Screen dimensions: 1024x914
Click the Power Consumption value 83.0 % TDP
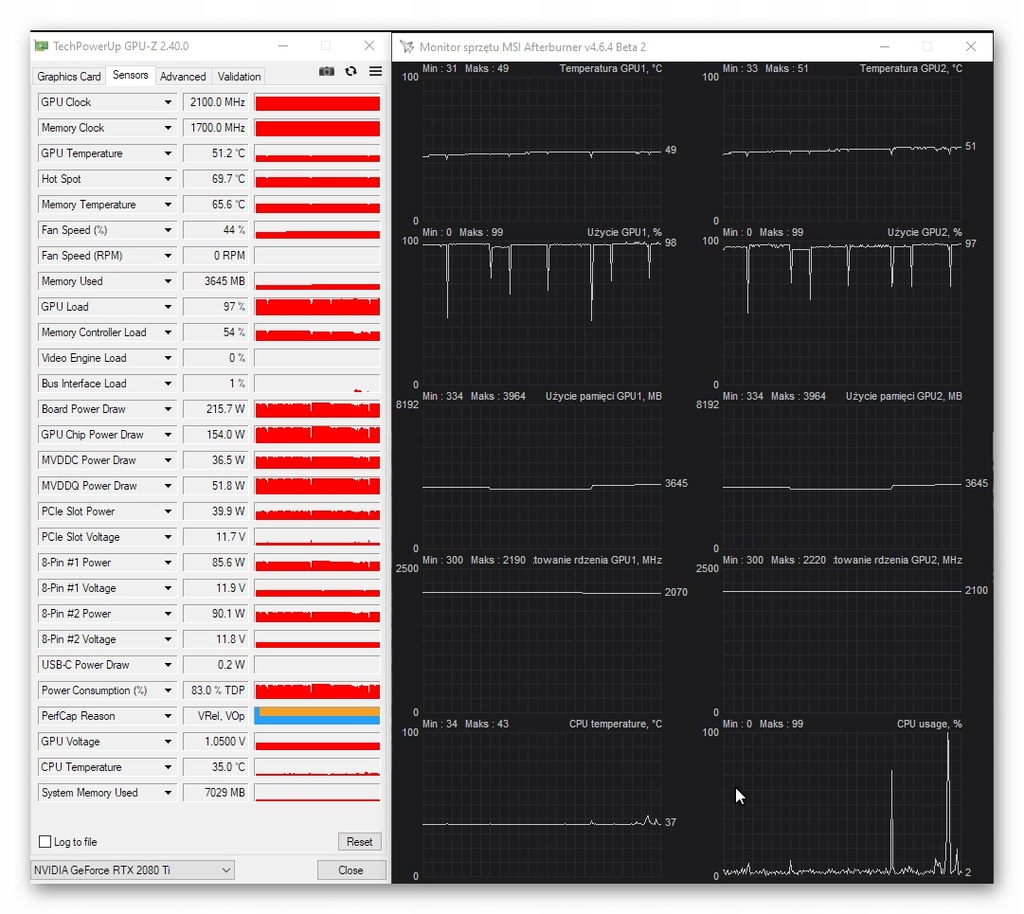coord(216,691)
